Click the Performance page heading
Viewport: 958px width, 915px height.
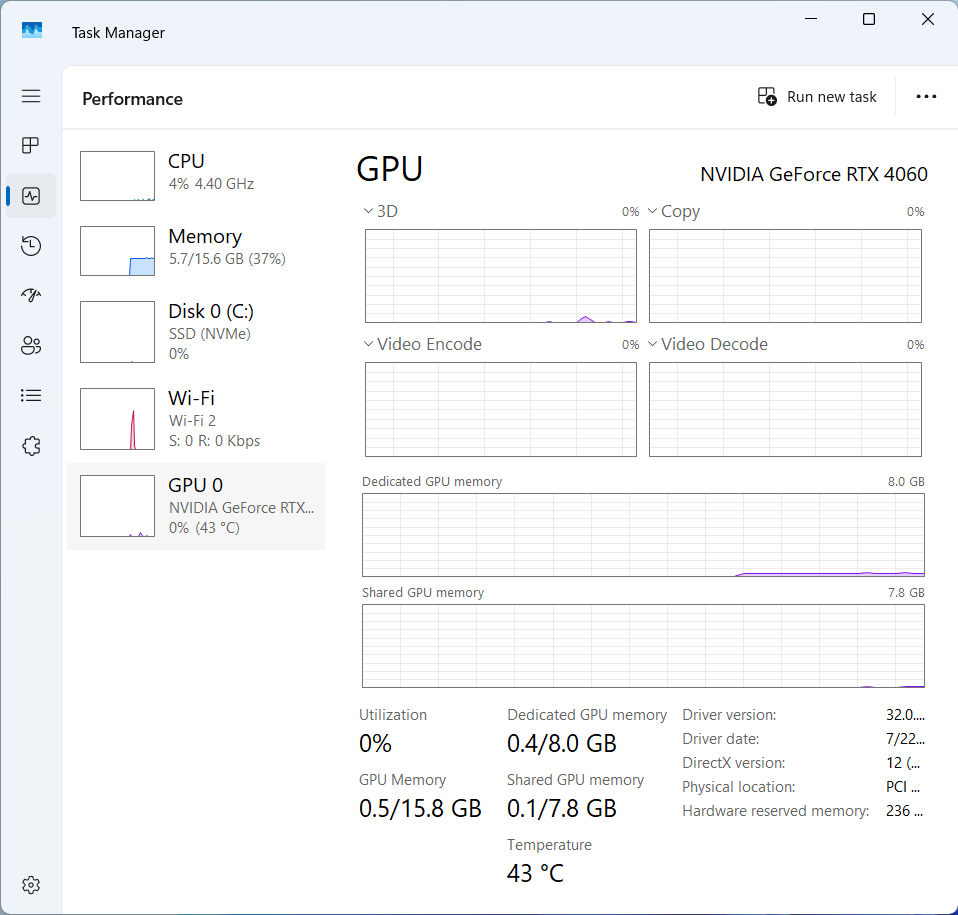pos(133,99)
